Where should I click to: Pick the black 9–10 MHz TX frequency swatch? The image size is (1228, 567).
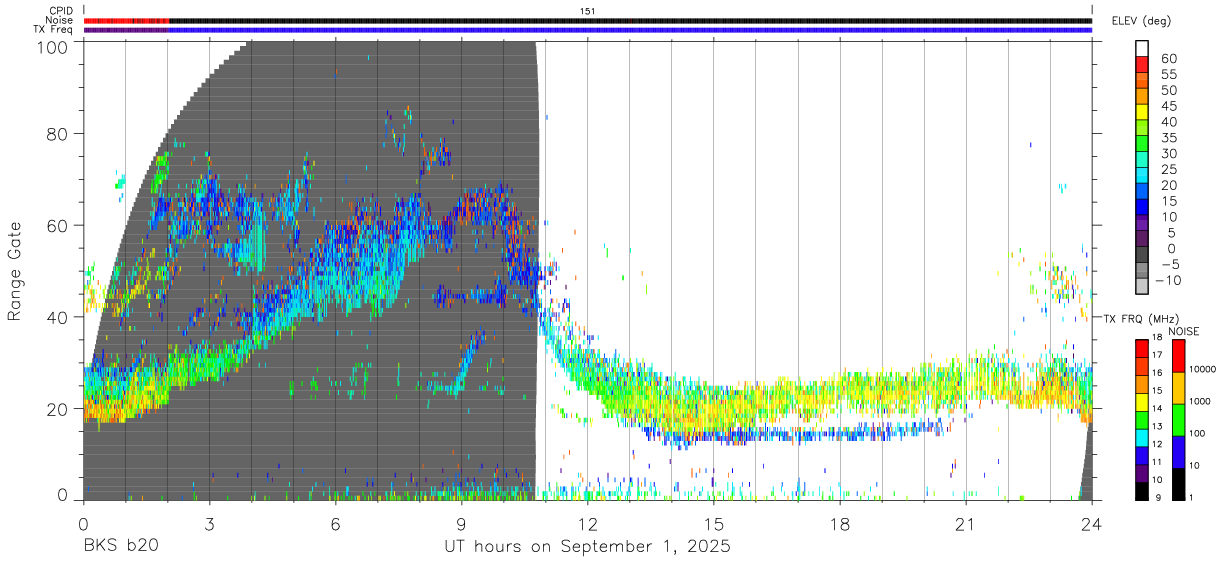pos(1142,490)
